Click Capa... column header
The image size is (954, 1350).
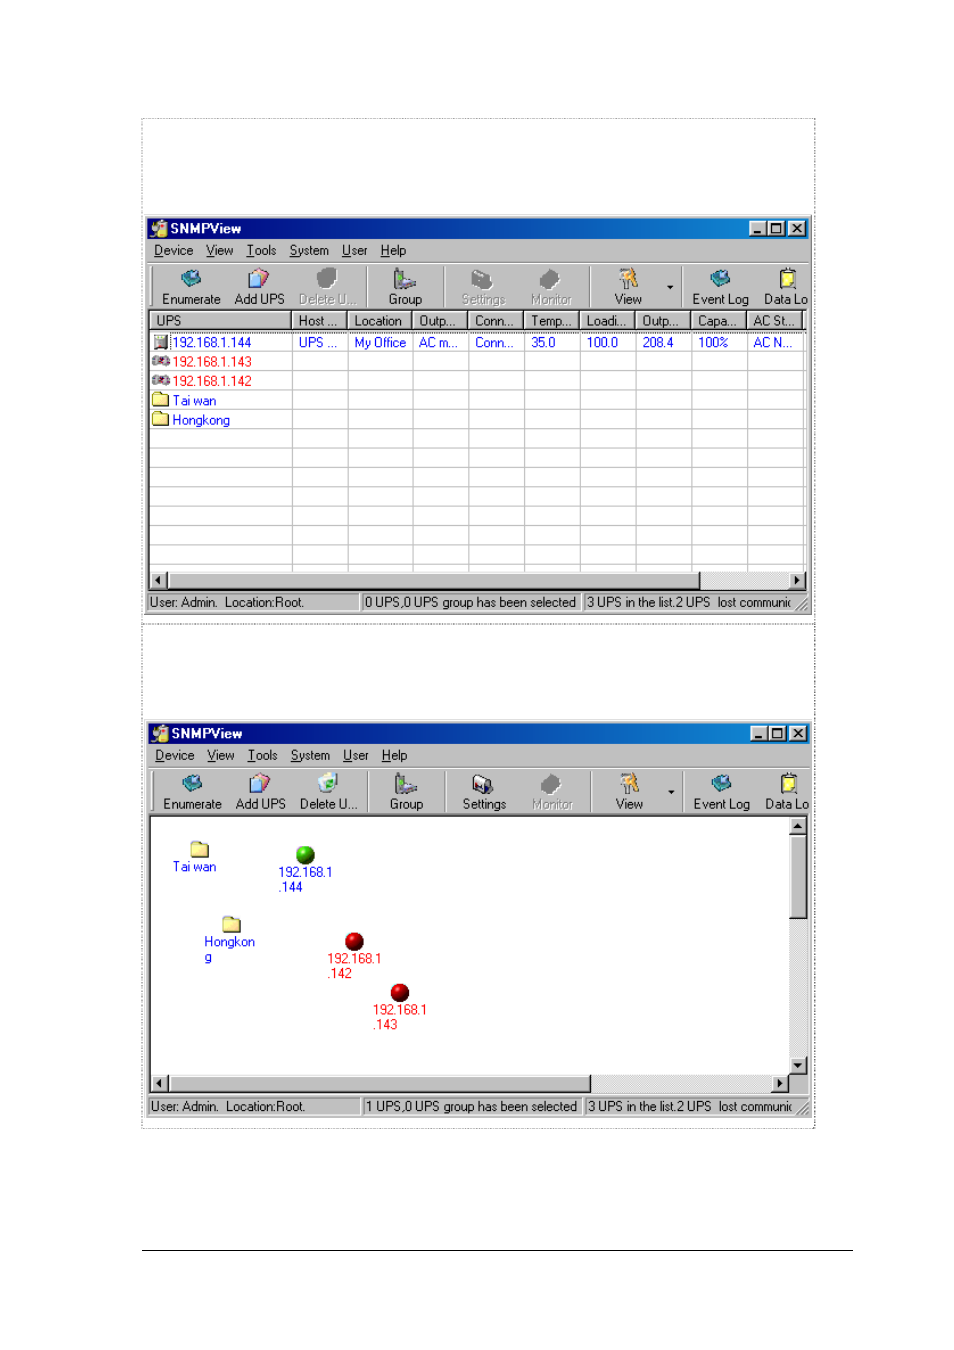tap(718, 321)
